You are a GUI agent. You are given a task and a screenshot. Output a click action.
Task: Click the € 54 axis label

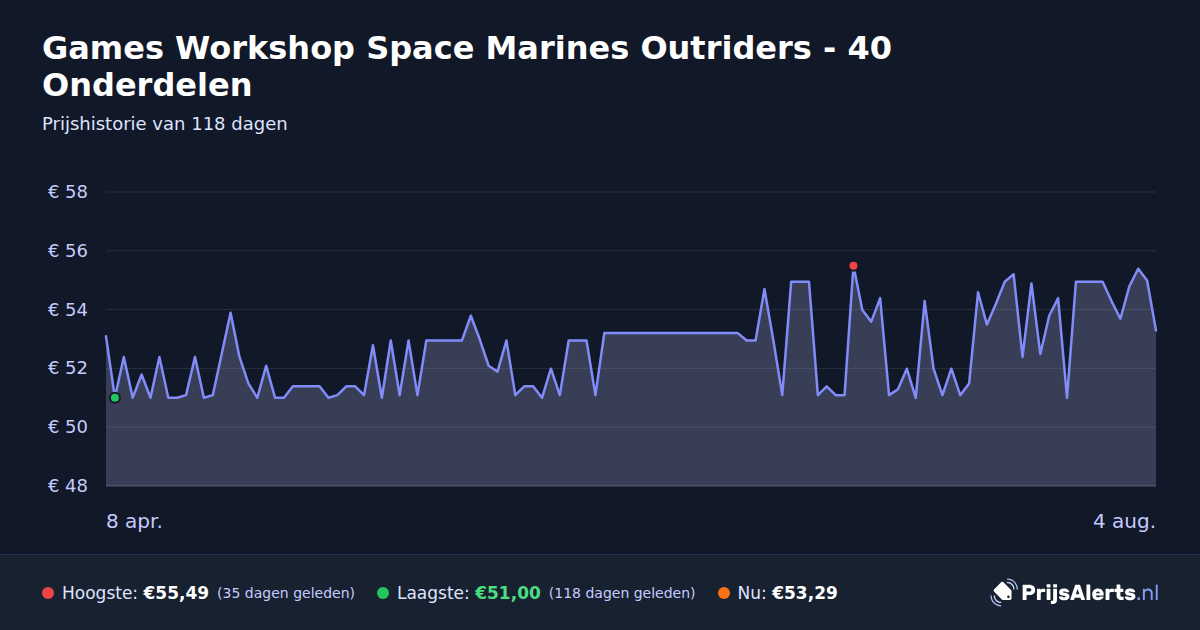pos(68,310)
